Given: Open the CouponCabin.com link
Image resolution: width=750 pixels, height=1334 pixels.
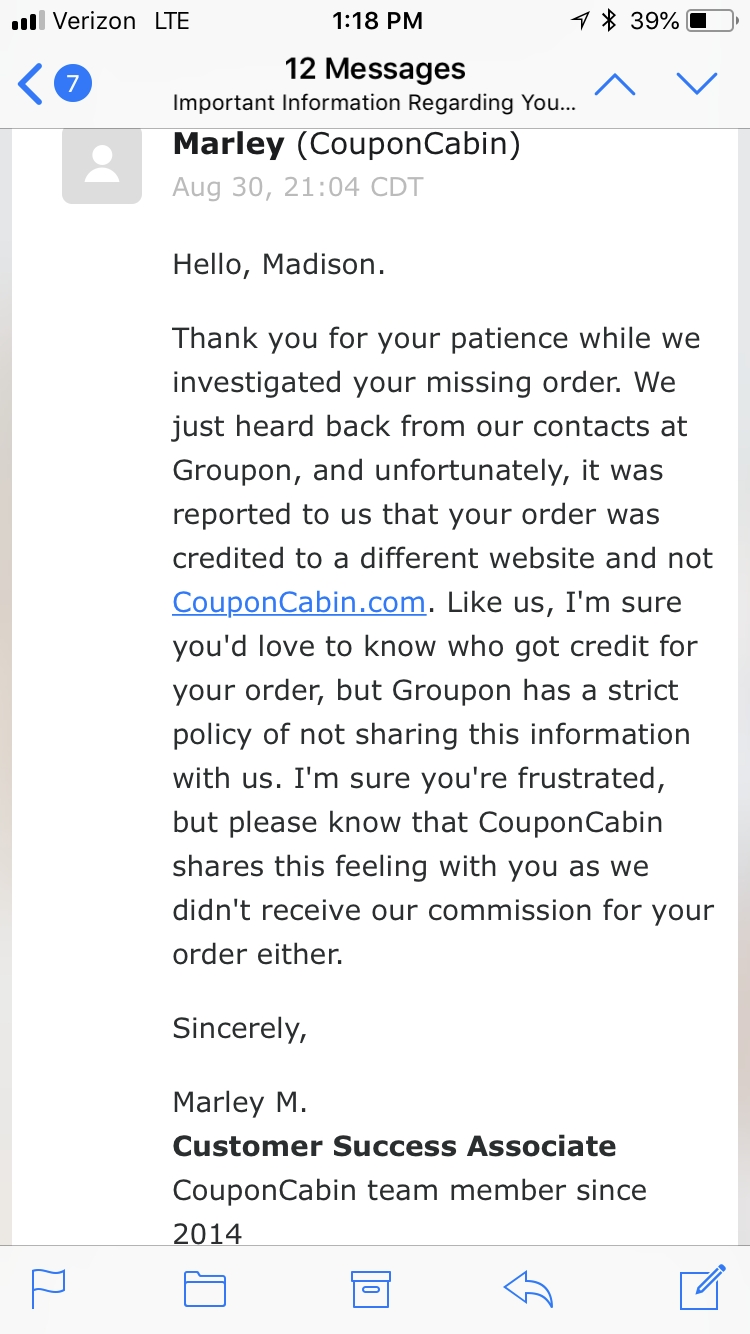Looking at the screenshot, I should [299, 602].
